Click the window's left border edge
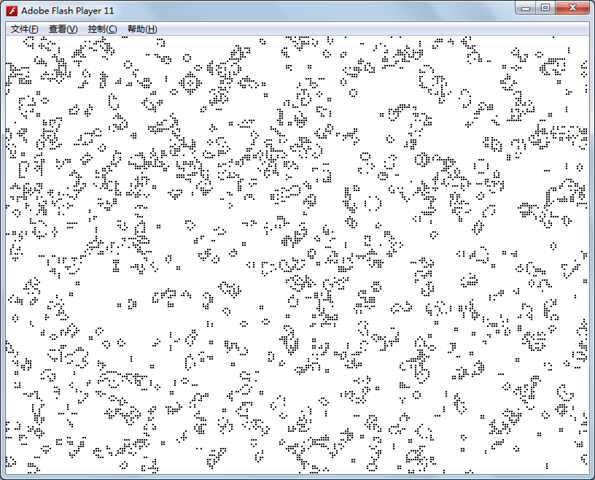 tap(3, 247)
